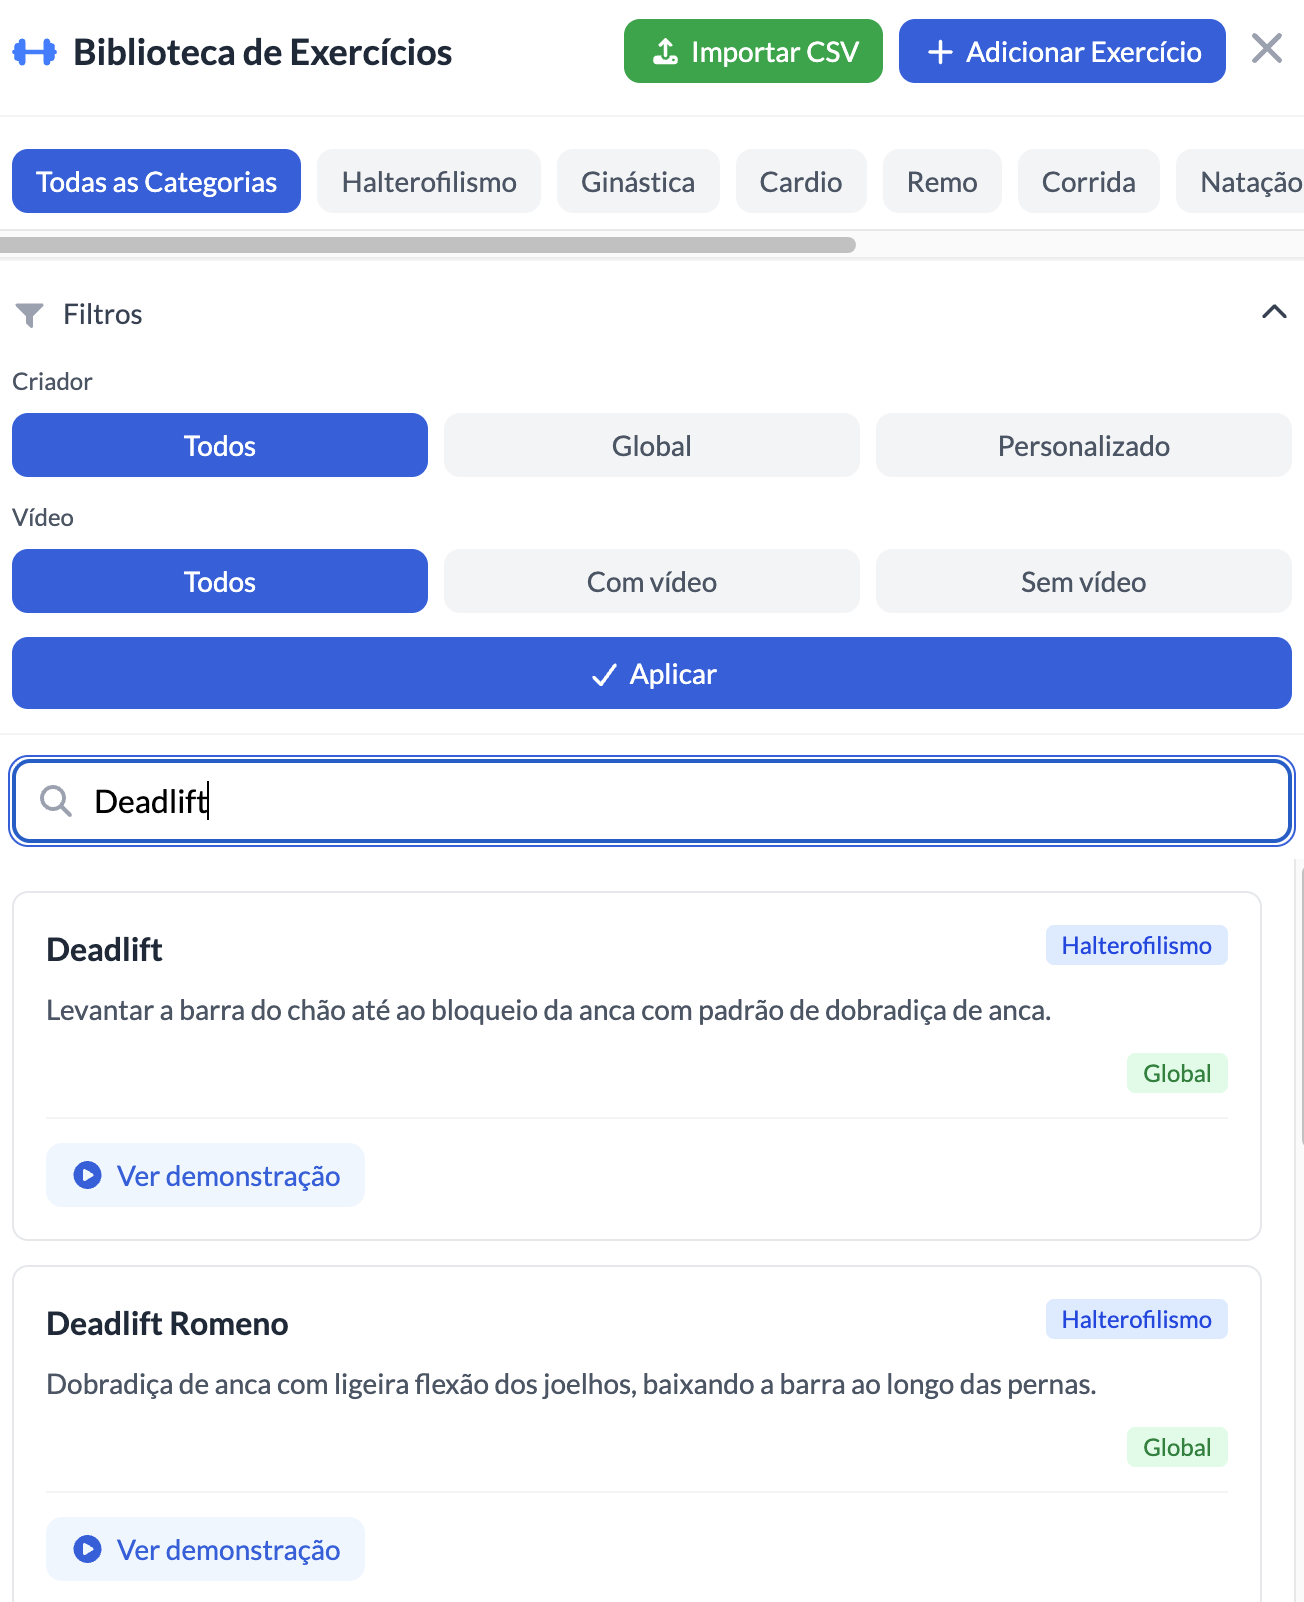This screenshot has width=1304, height=1602.
Task: Click the funnel Filtros icon
Action: pos(30,315)
